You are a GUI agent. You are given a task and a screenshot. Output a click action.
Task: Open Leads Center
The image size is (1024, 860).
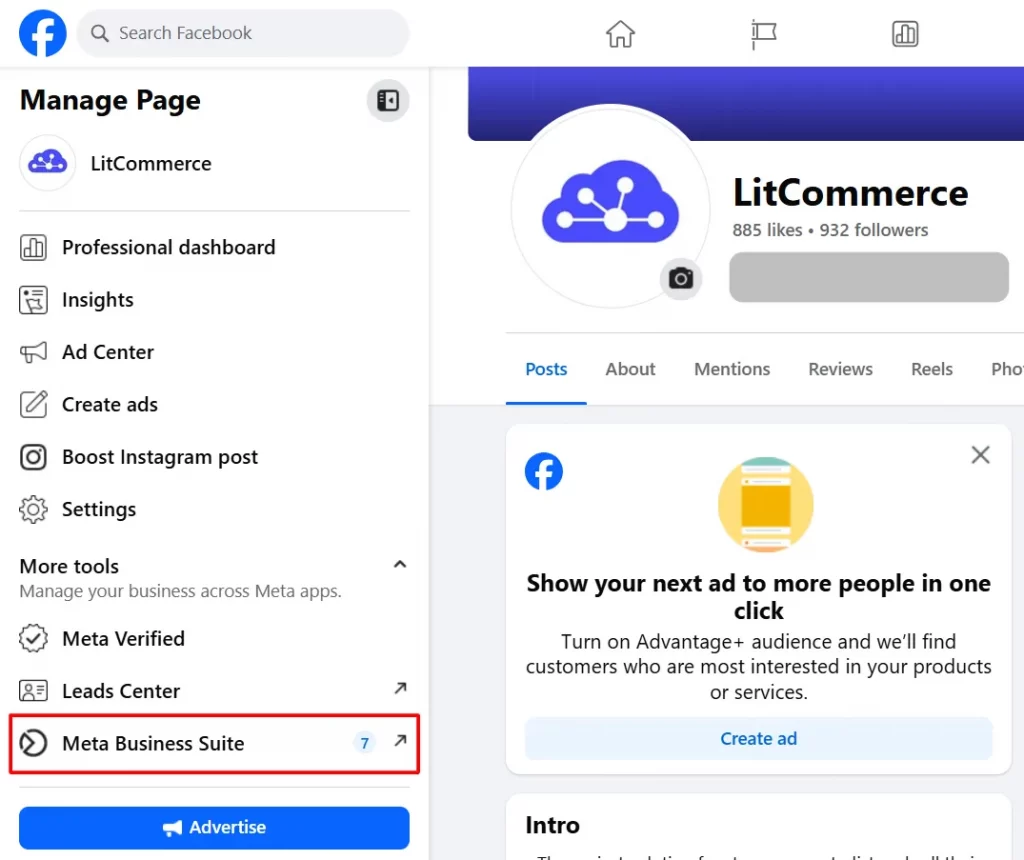[214, 691]
